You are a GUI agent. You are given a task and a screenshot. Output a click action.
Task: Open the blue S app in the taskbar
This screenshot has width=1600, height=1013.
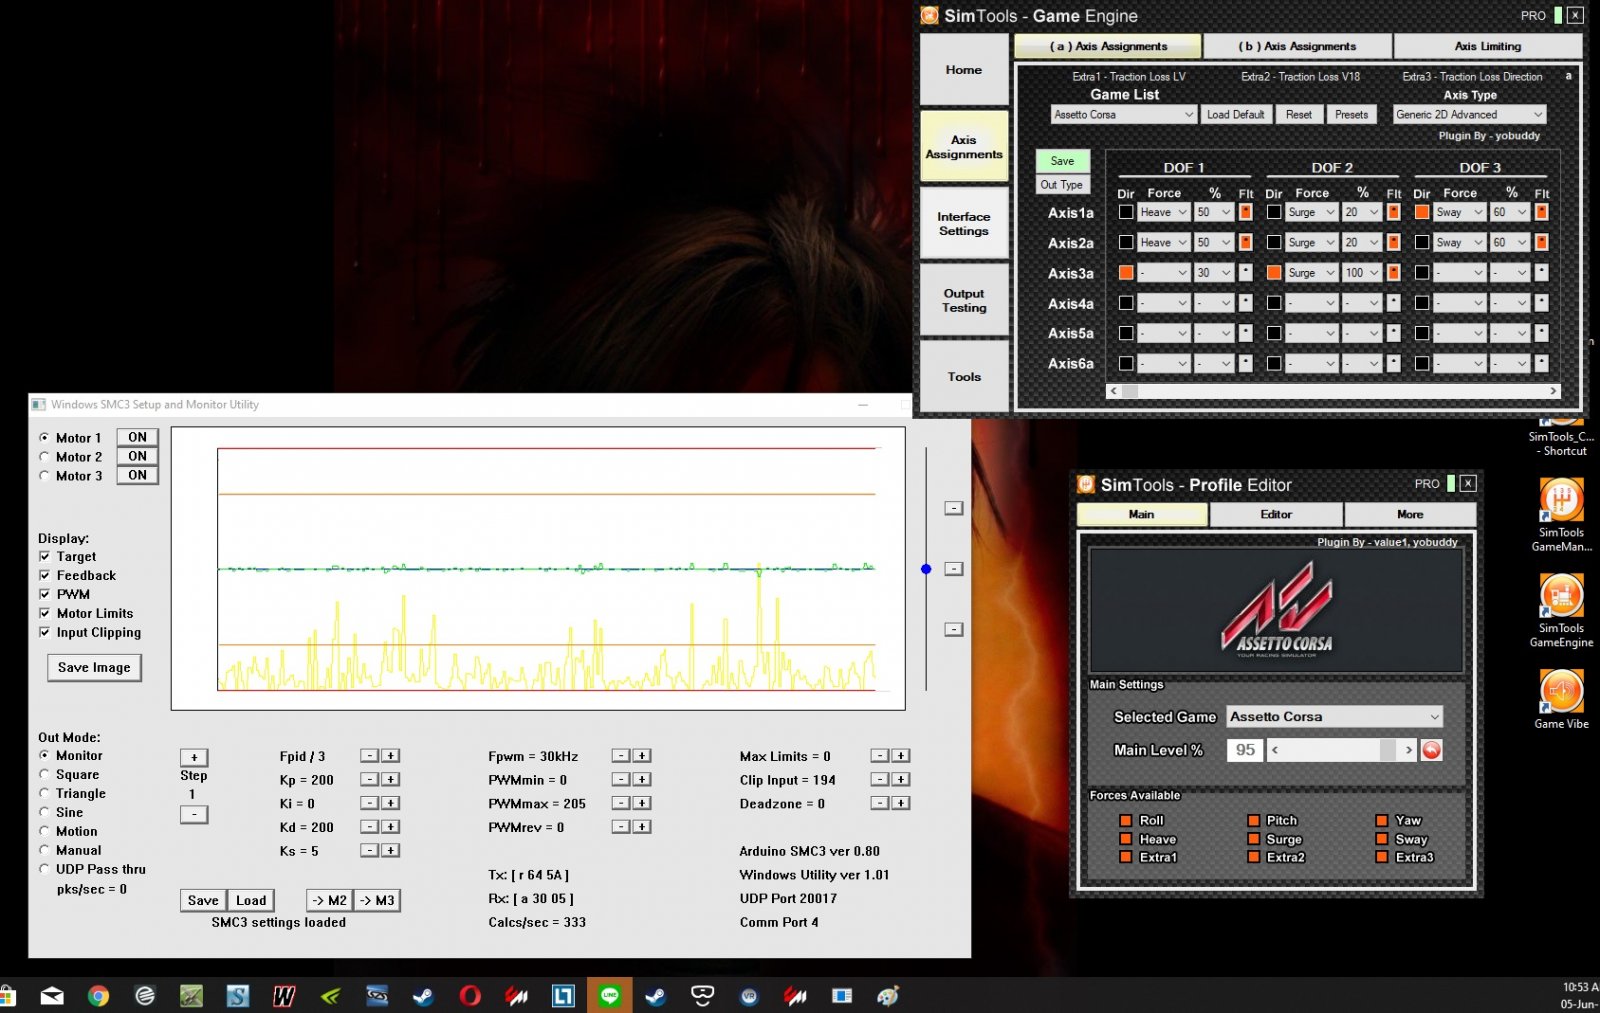pyautogui.click(x=238, y=996)
